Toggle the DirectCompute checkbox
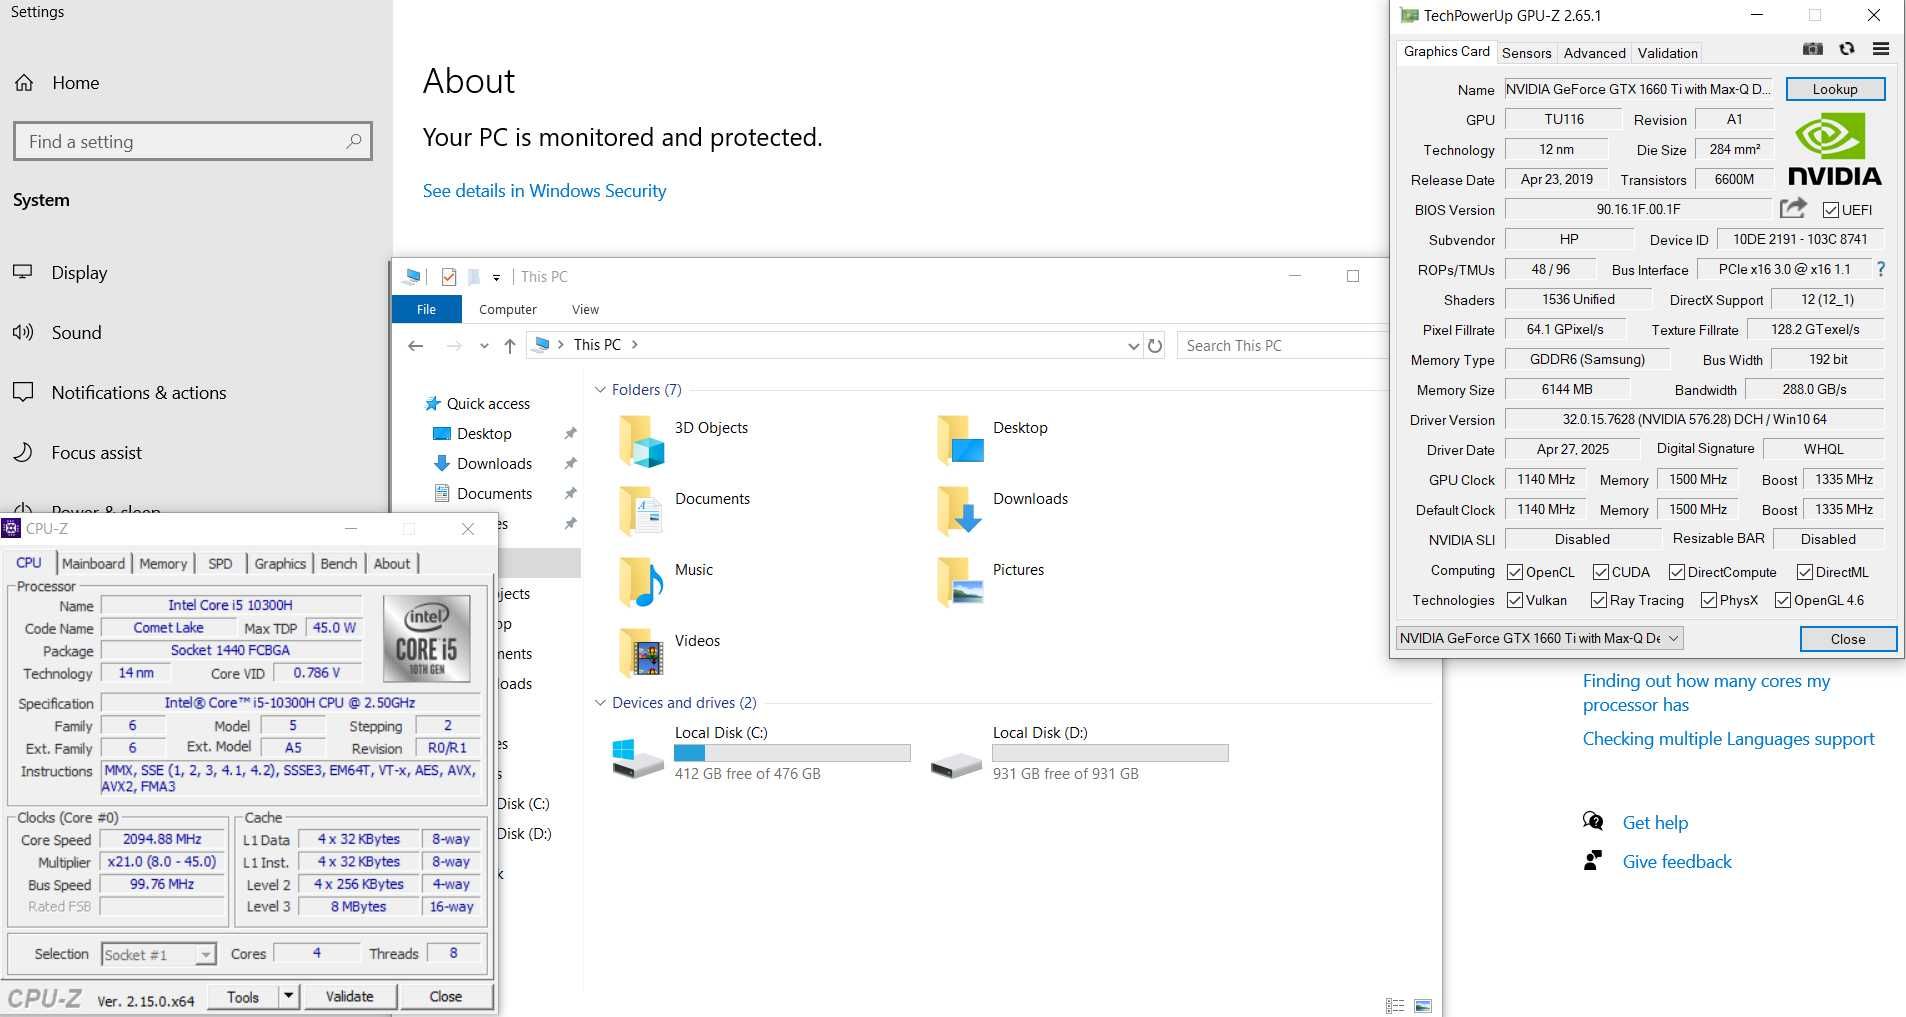 [1677, 572]
